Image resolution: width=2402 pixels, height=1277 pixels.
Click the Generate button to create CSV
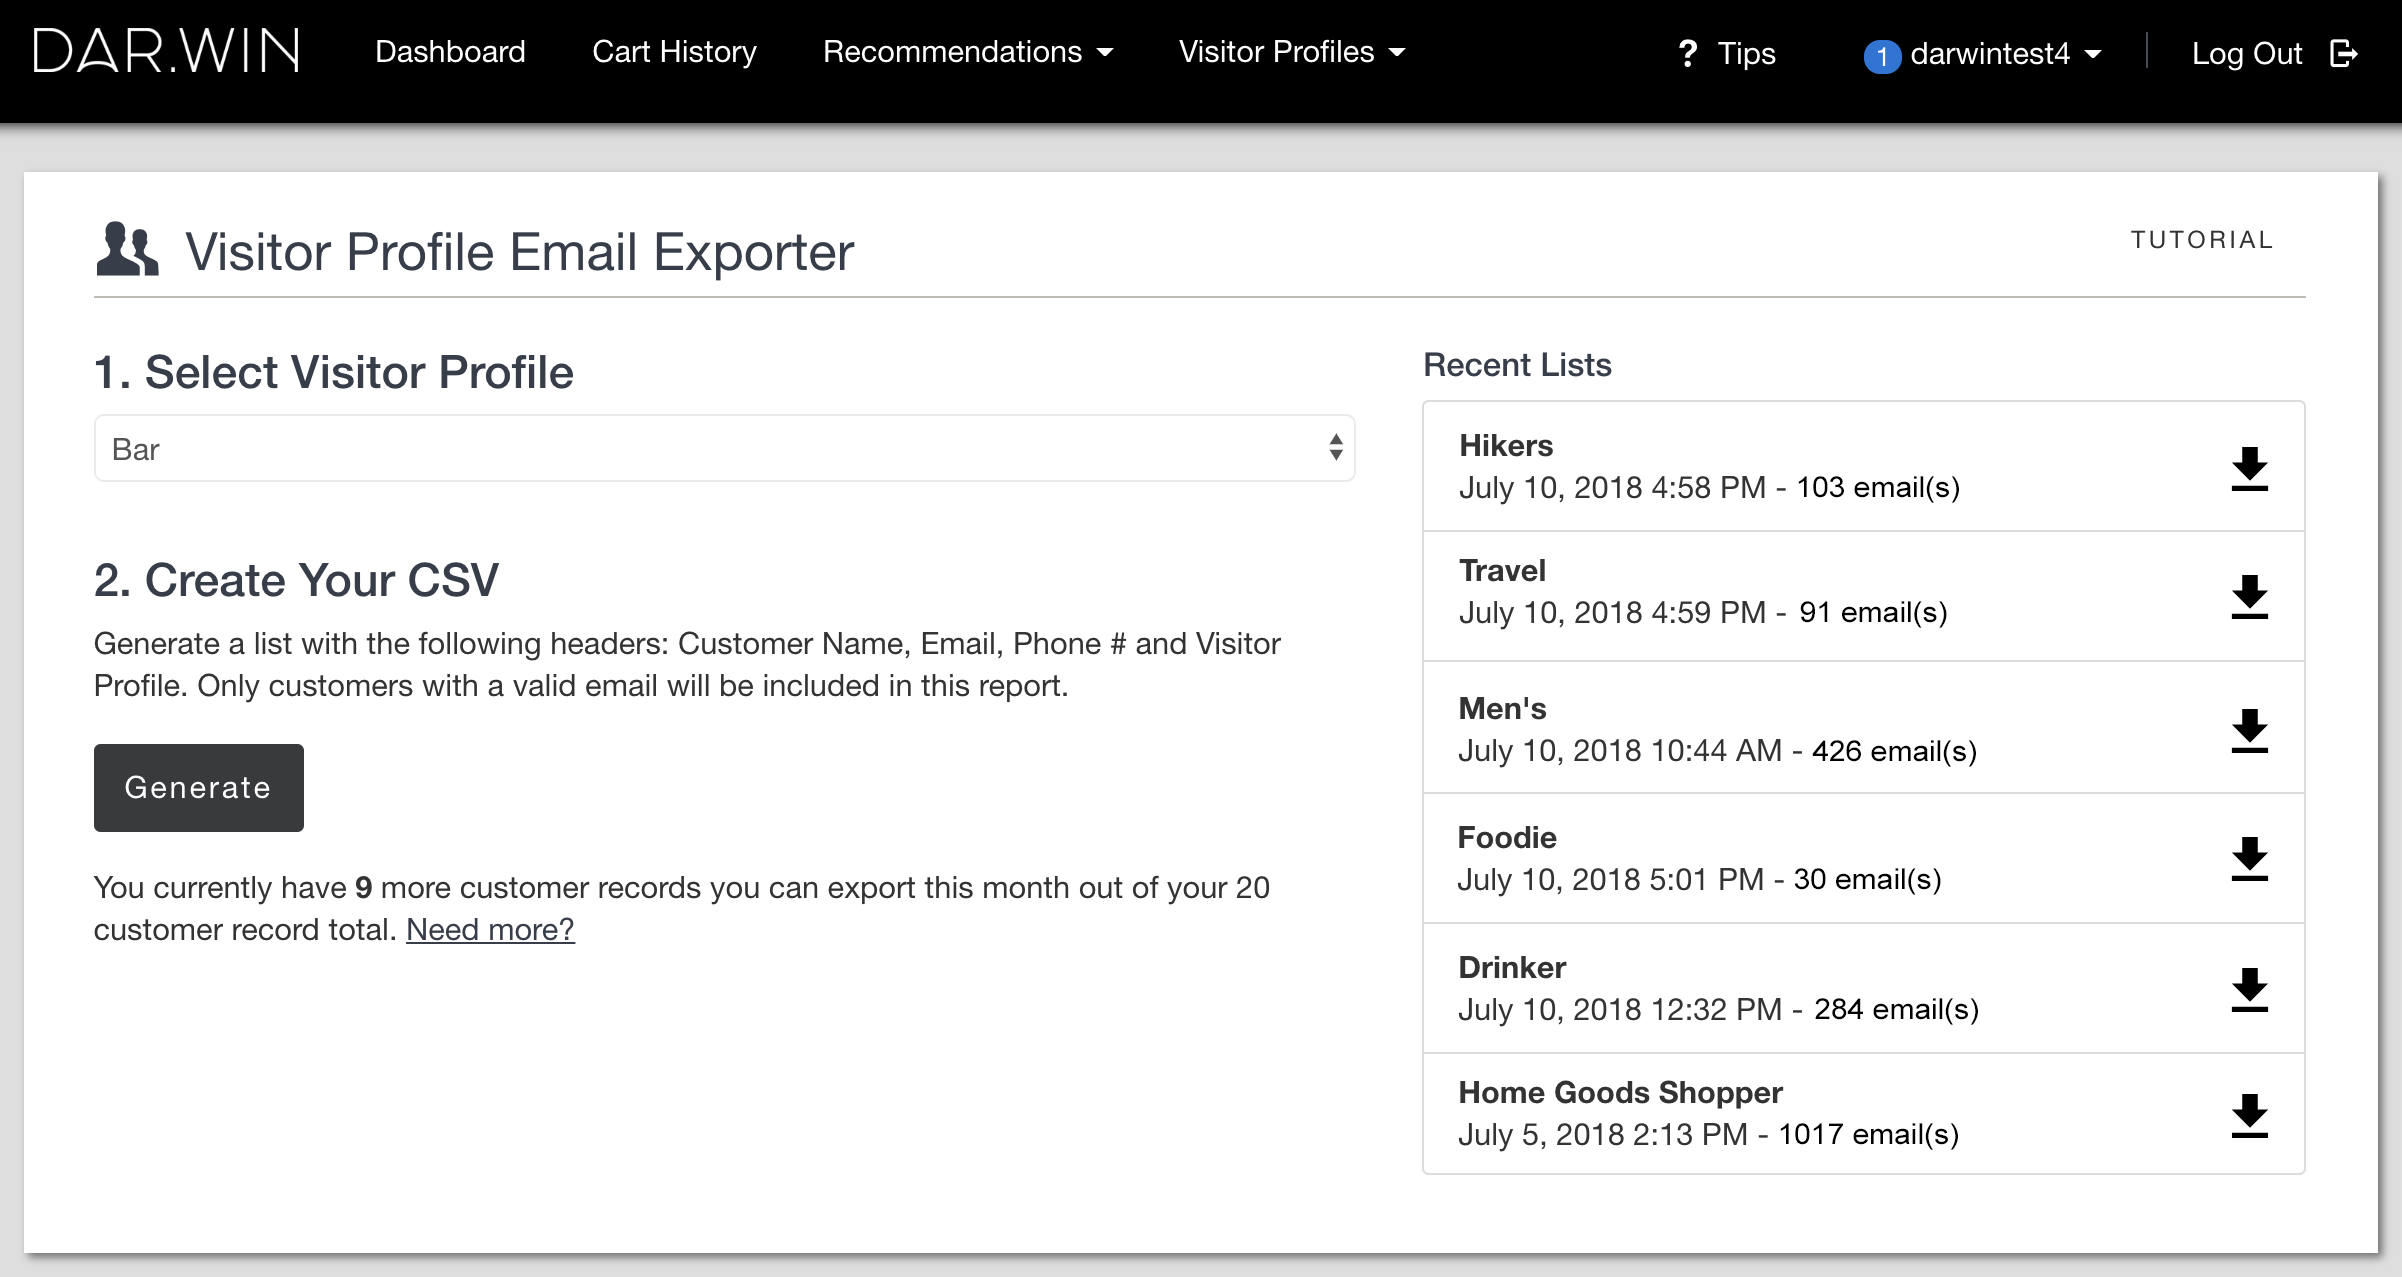(x=197, y=786)
